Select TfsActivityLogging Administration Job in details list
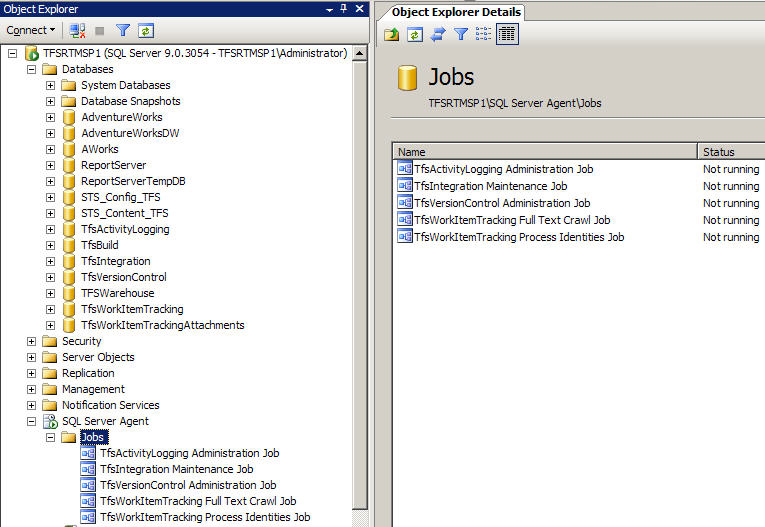Viewport: 765px width, 527px height. point(503,169)
